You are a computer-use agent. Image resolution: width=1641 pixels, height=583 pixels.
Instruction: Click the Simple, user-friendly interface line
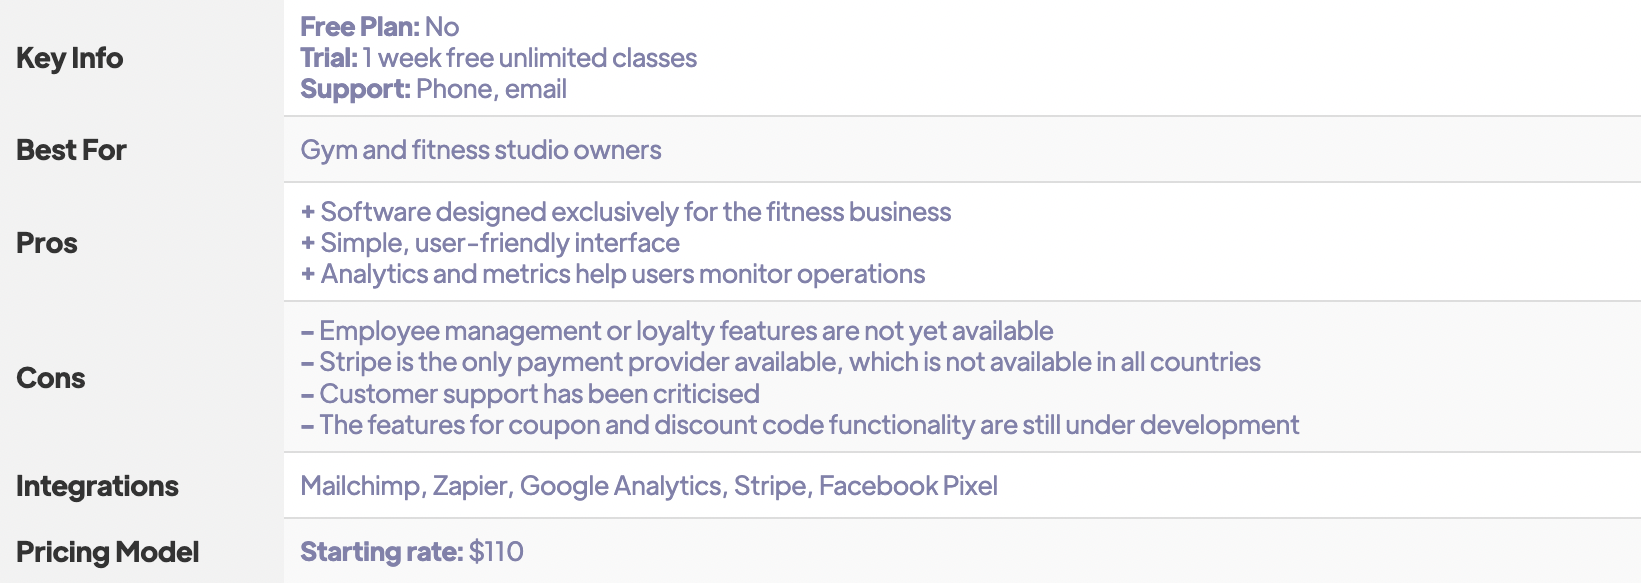click(490, 243)
